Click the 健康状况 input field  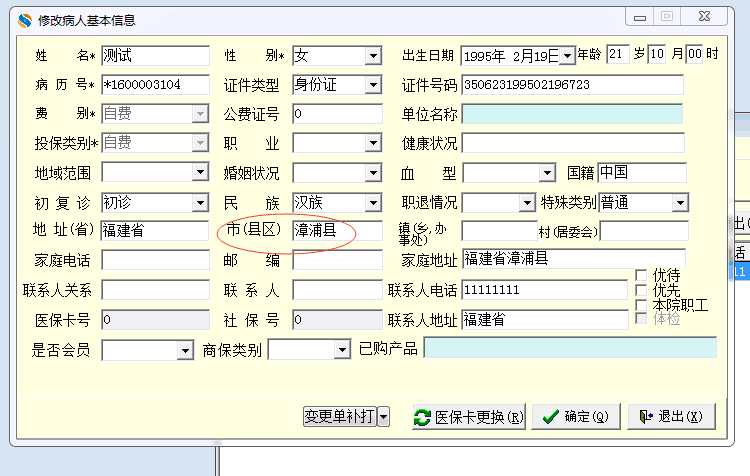pyautogui.click(x=573, y=143)
